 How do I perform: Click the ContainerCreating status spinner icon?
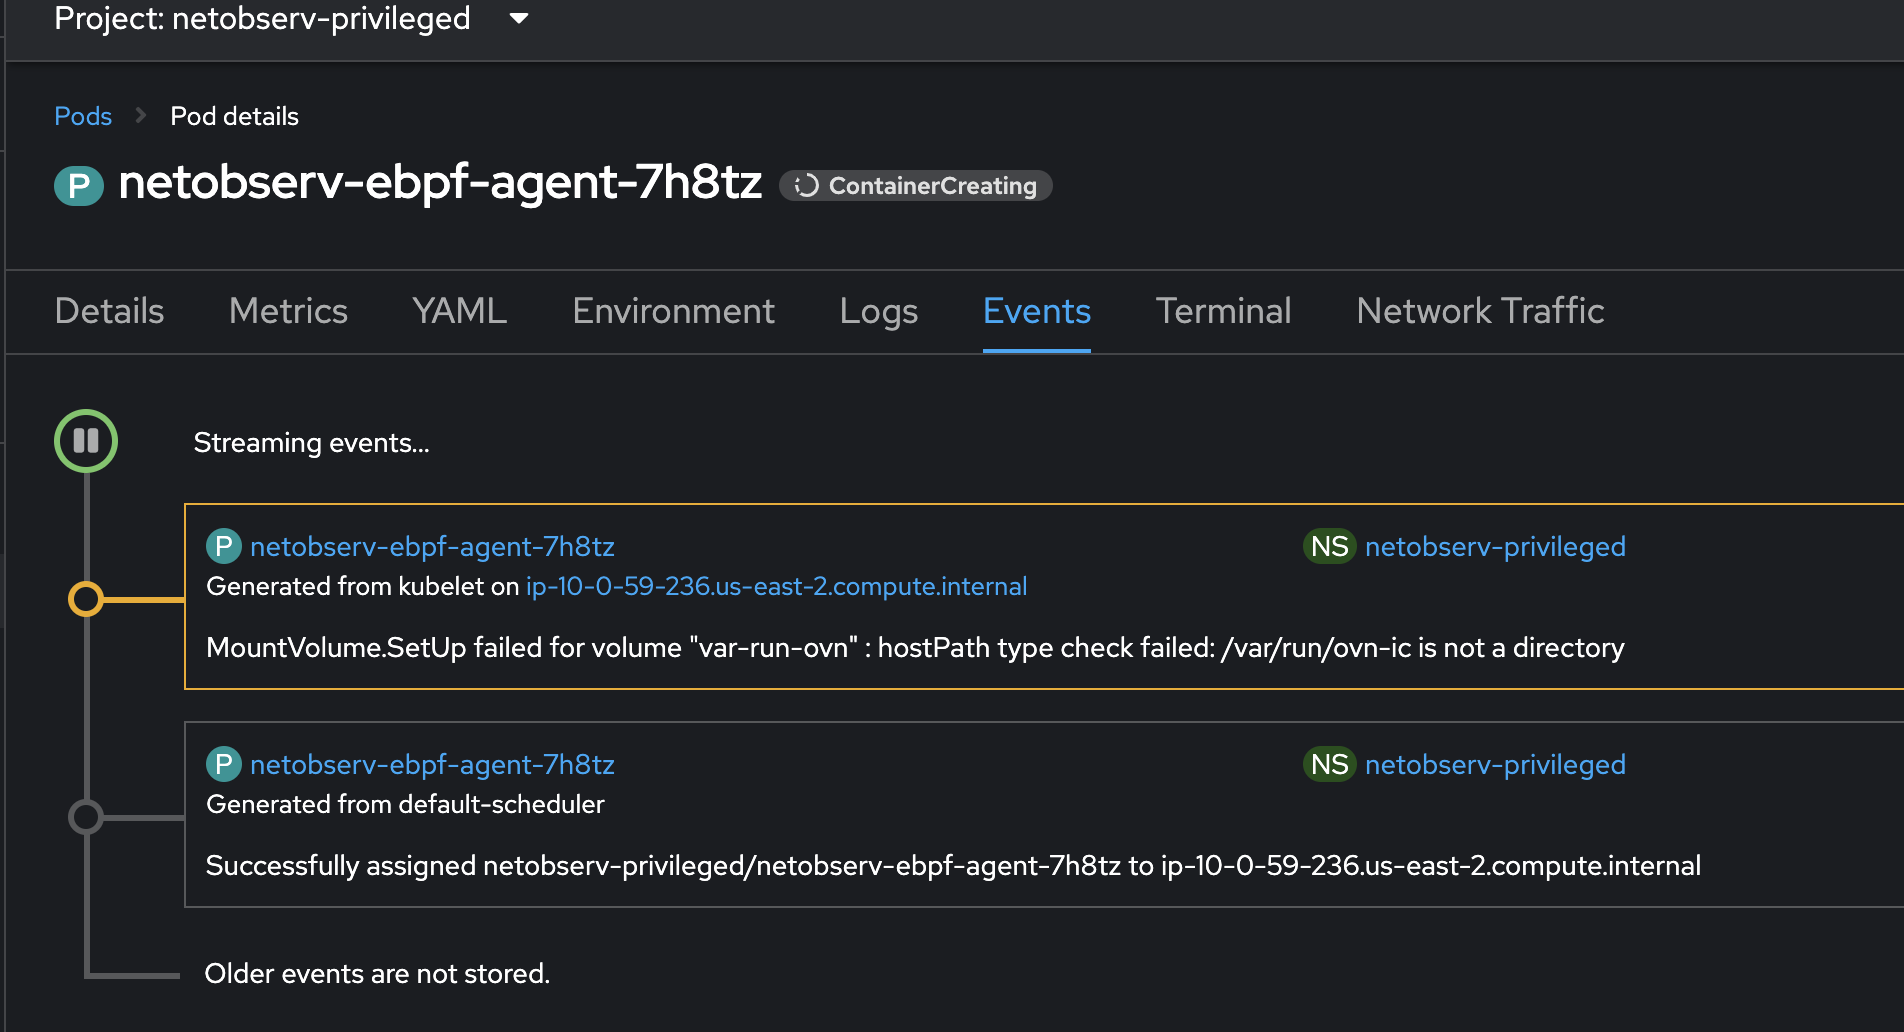806,186
